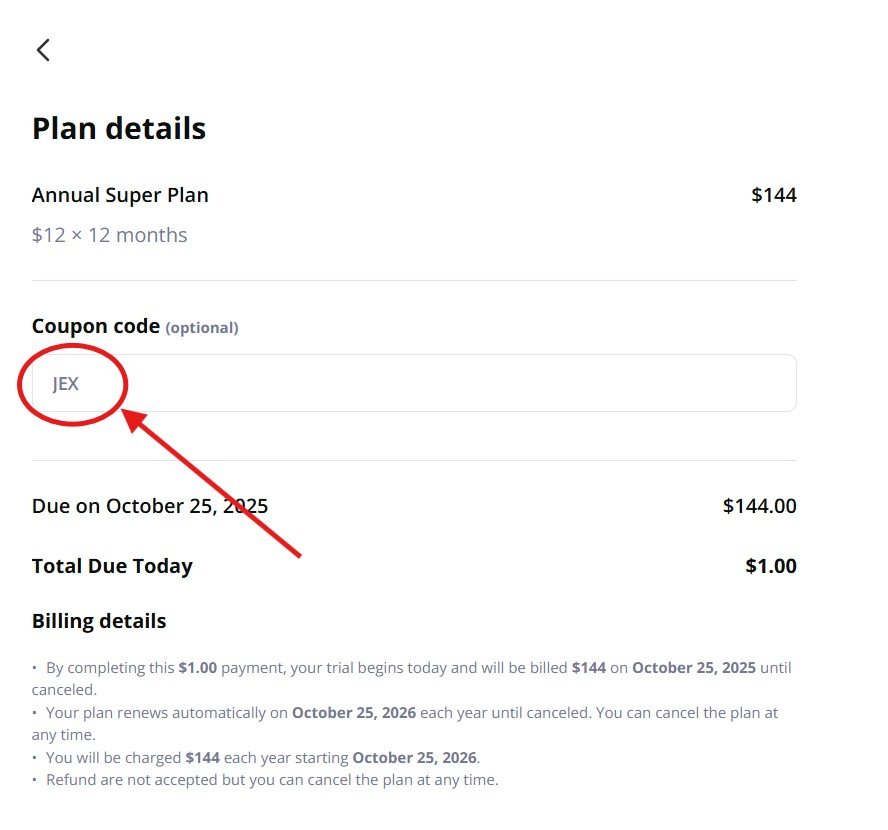
Task: Click the Plan details heading
Action: coord(118,128)
